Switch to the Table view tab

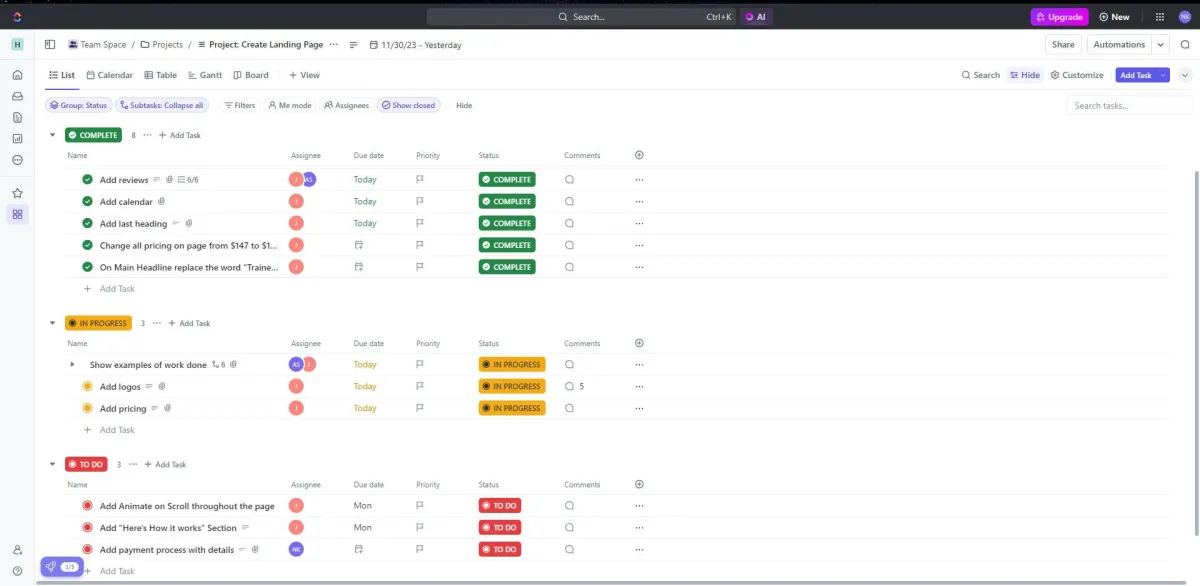click(160, 75)
